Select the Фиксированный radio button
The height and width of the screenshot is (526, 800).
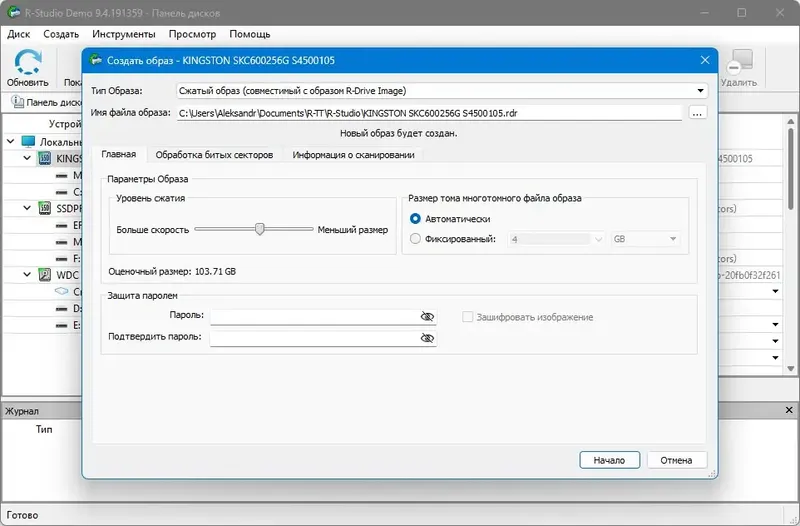coord(415,239)
